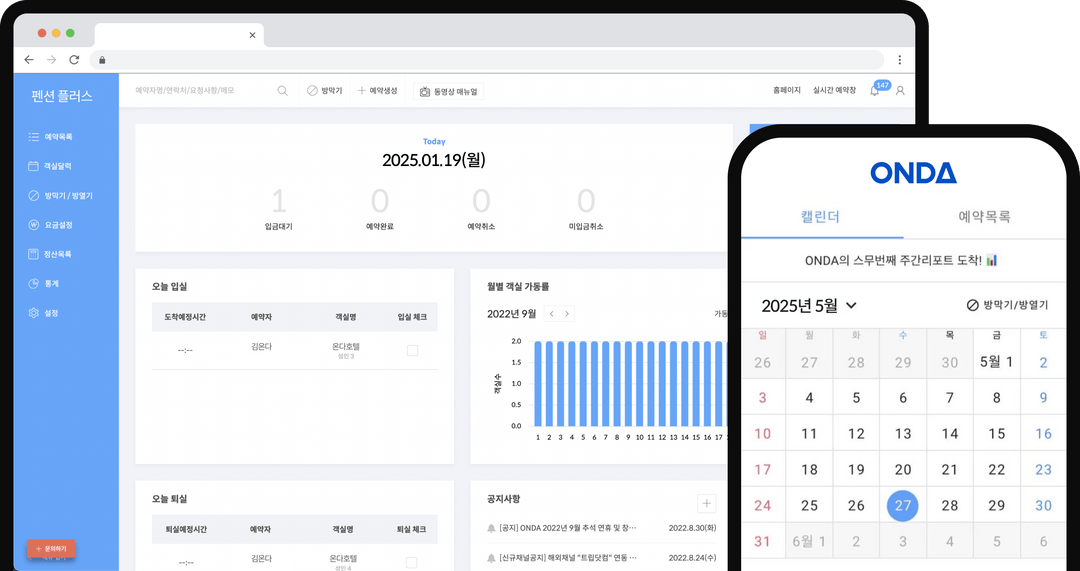Go to next month in 객실 가동률
Viewport: 1080px width, 571px height.
pos(567,314)
